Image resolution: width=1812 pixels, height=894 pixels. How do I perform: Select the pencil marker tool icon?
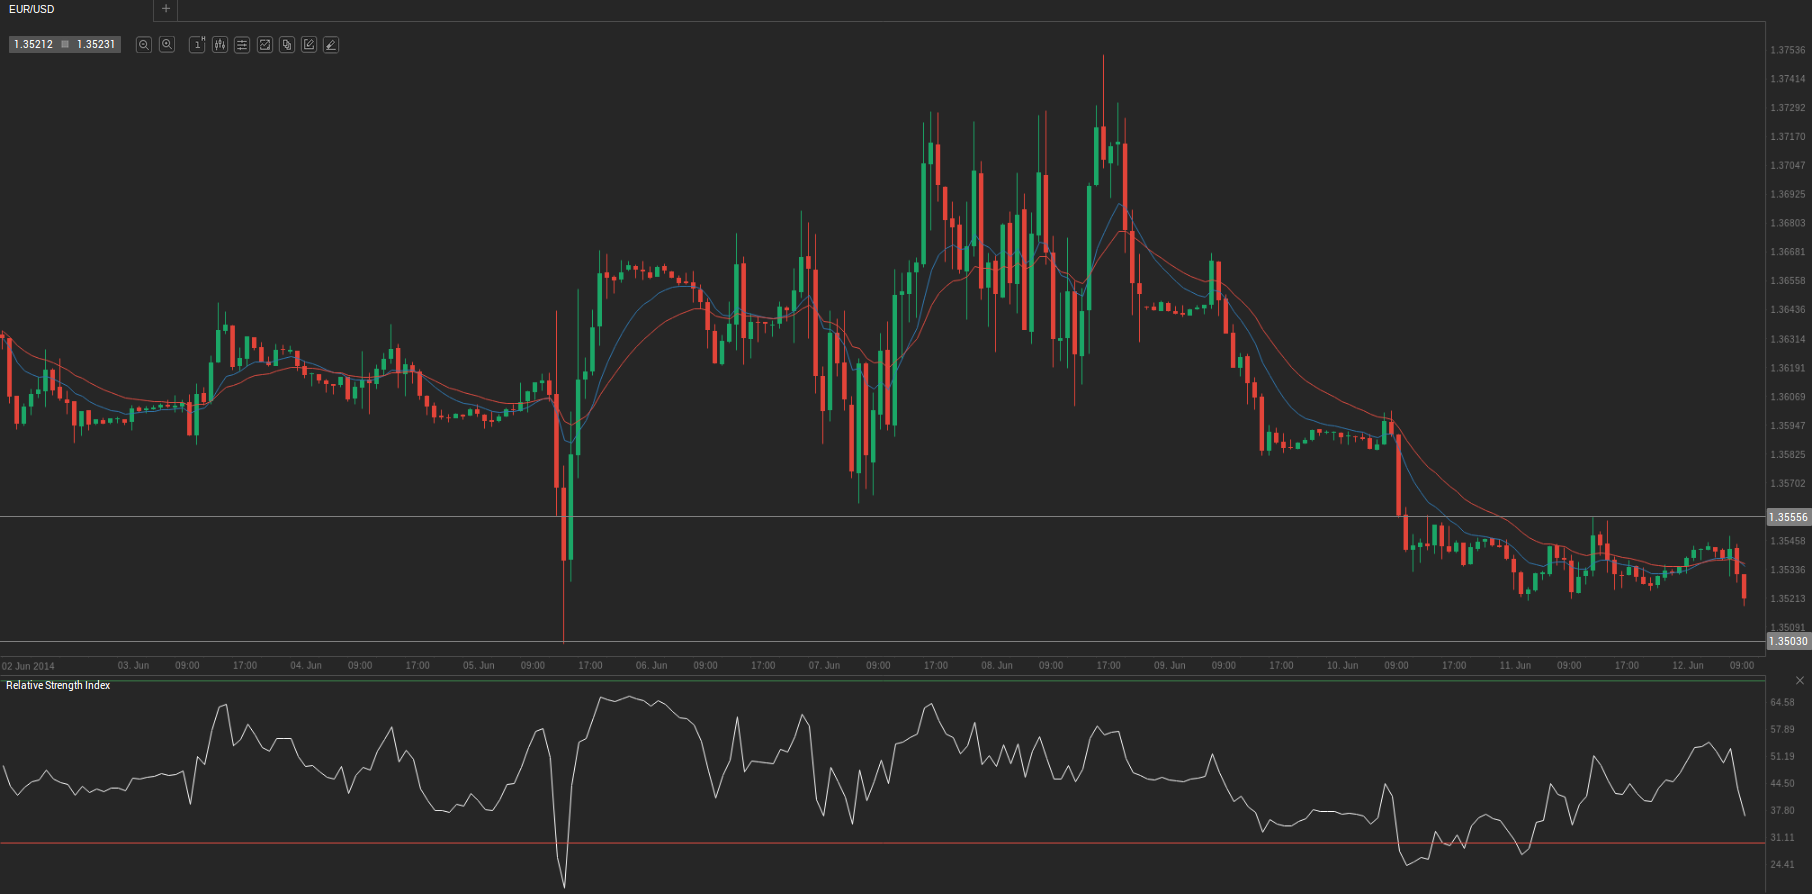(331, 45)
